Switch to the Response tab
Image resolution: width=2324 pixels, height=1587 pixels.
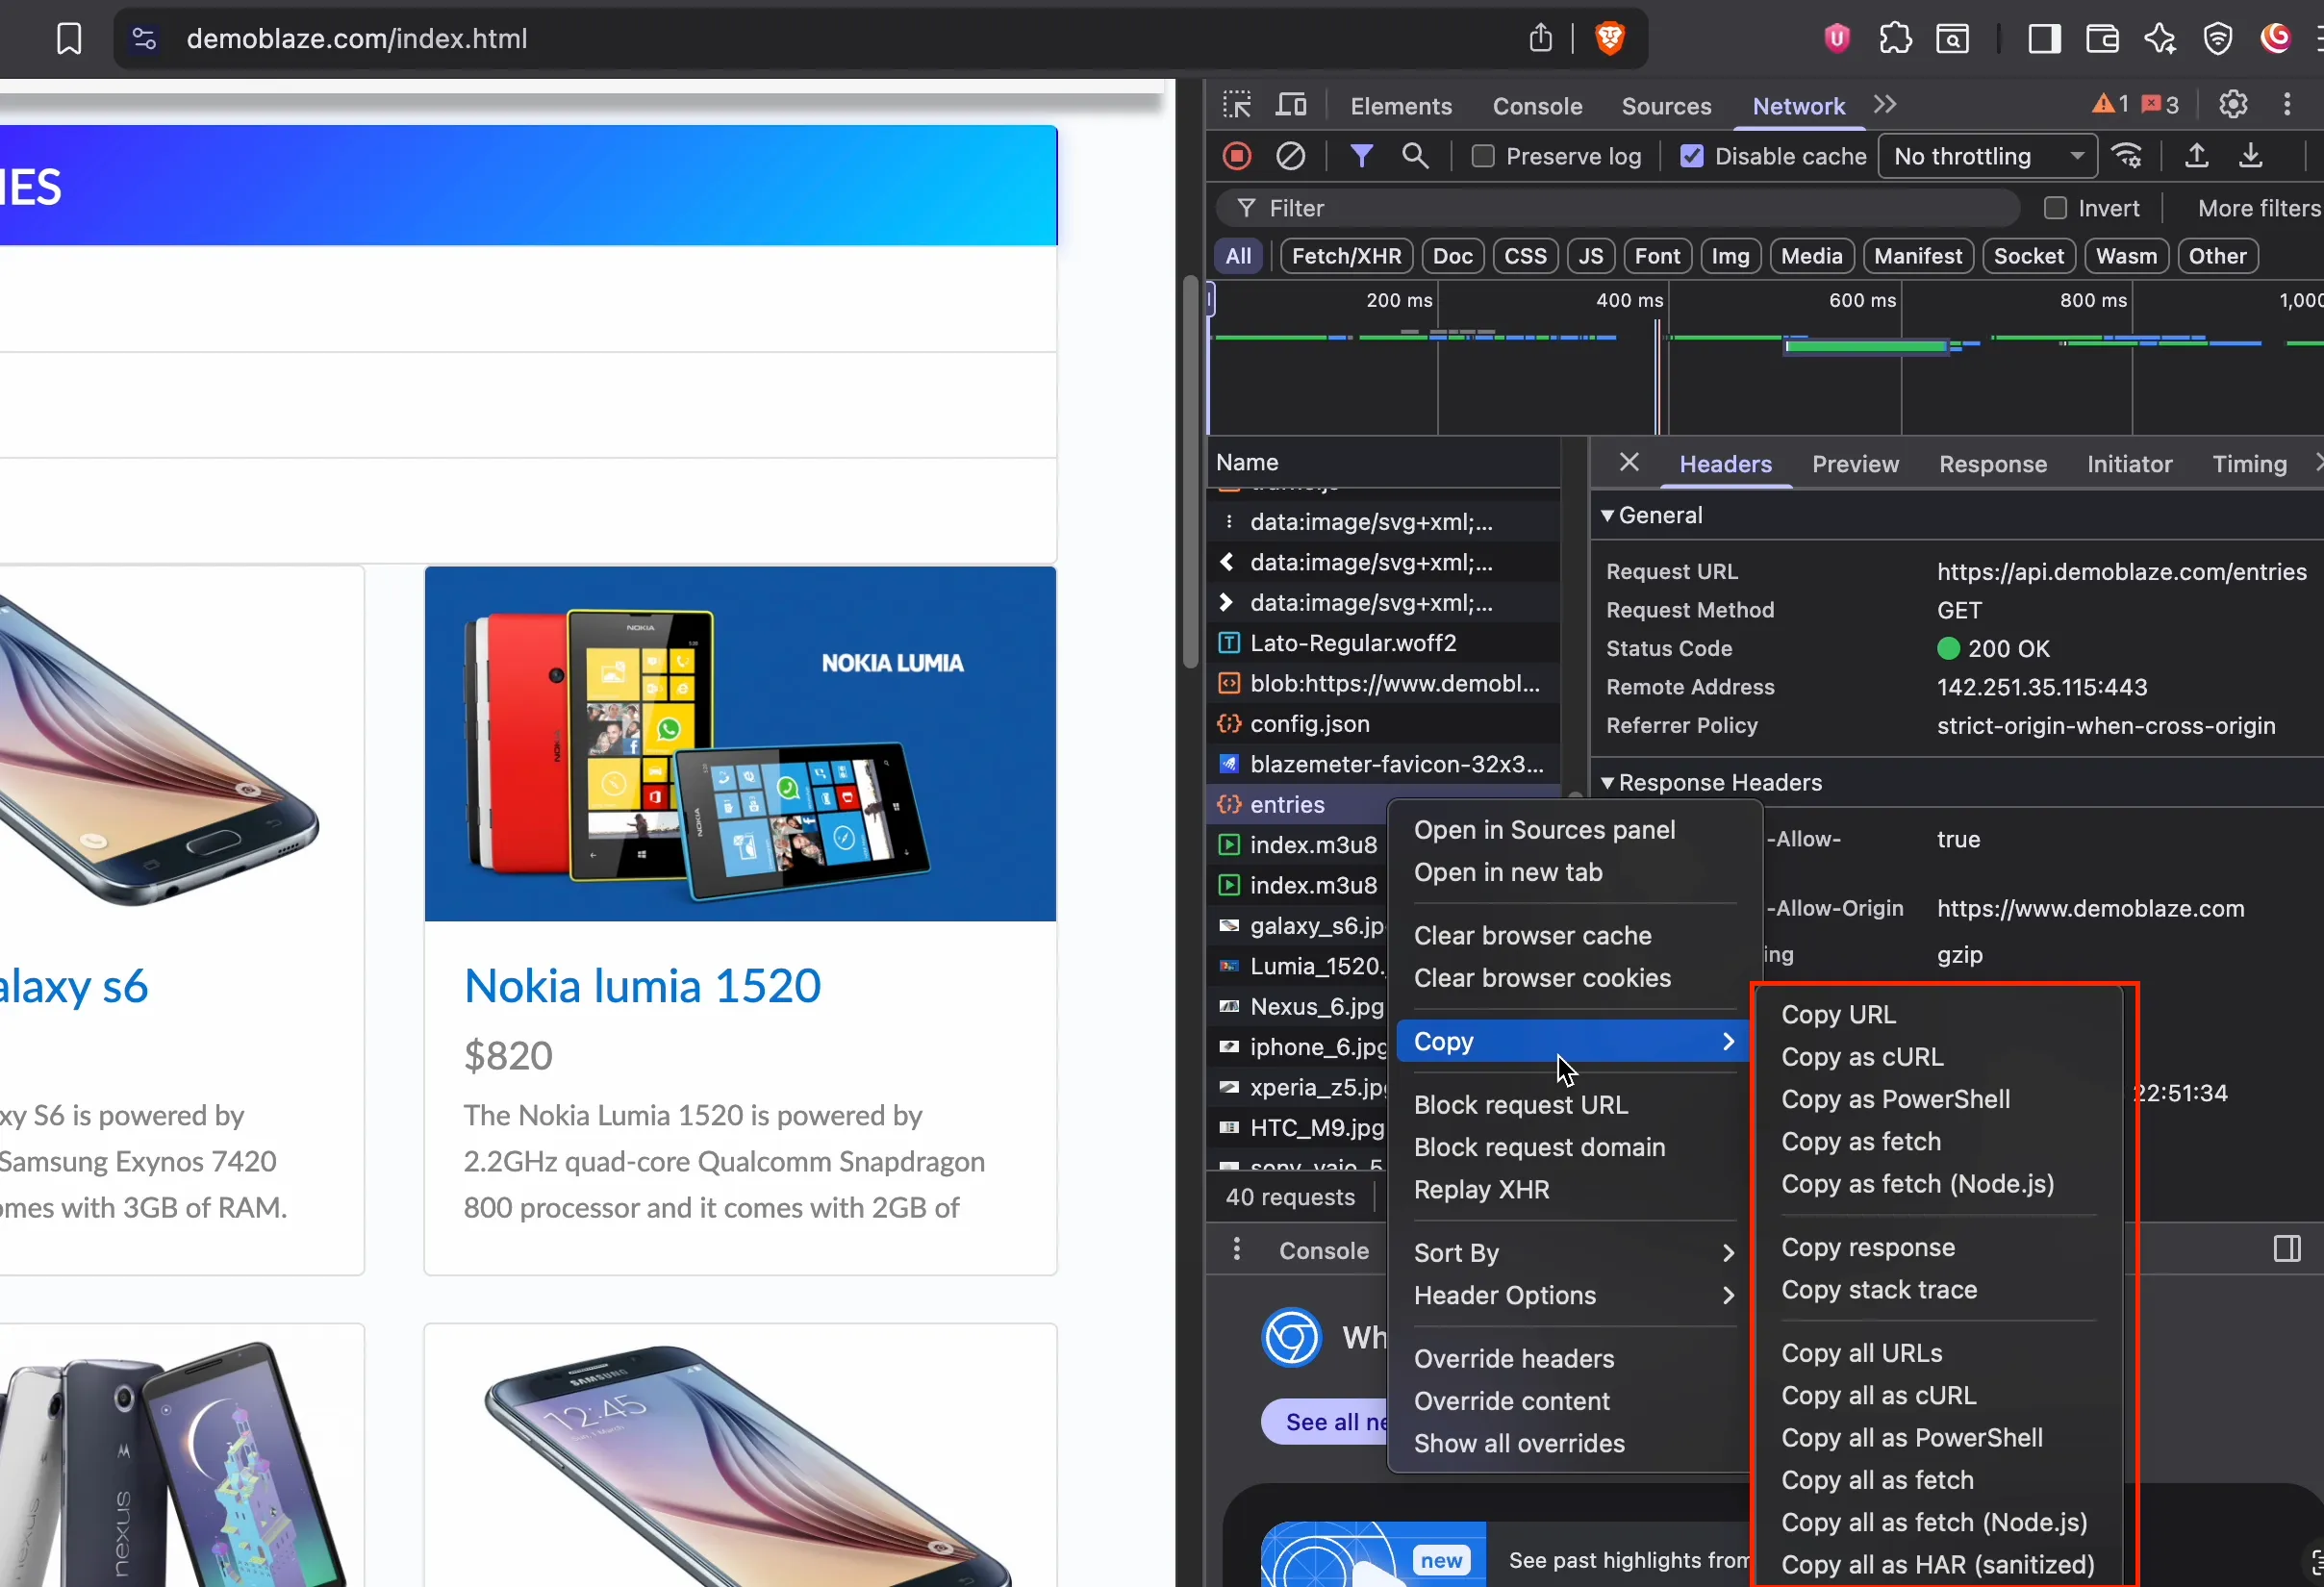1992,463
